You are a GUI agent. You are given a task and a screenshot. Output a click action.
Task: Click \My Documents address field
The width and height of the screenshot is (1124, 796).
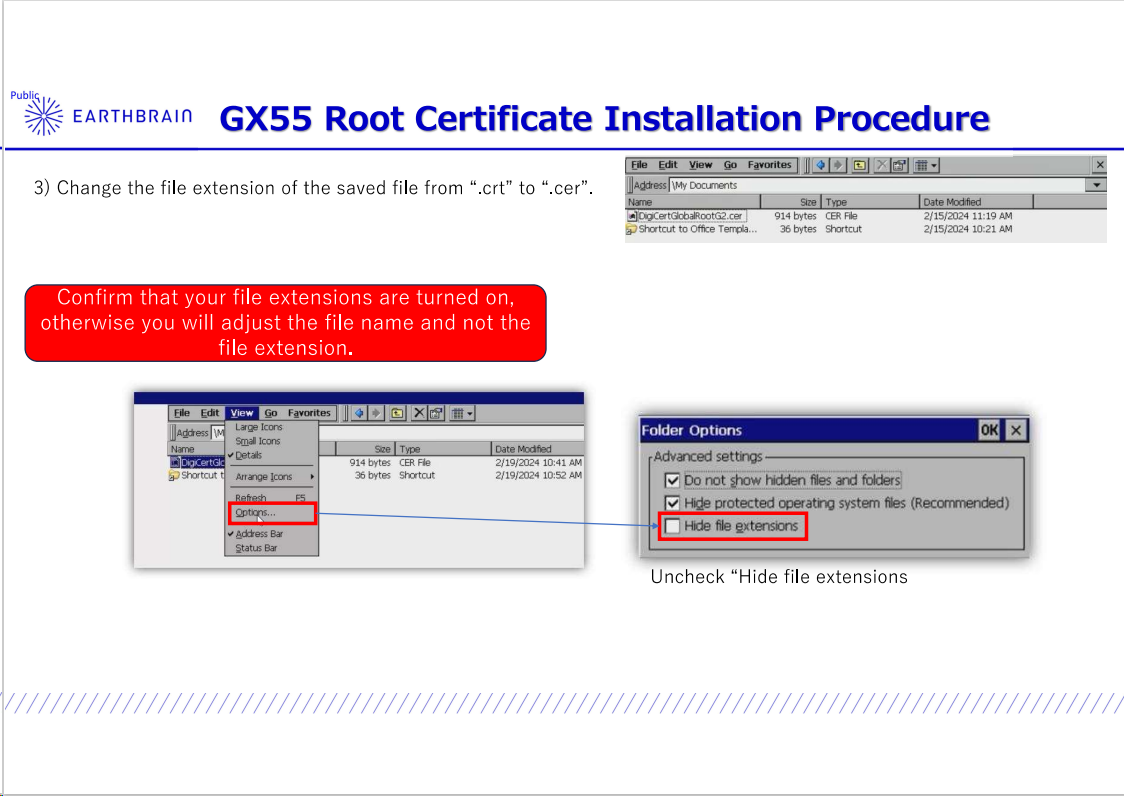coord(877,185)
